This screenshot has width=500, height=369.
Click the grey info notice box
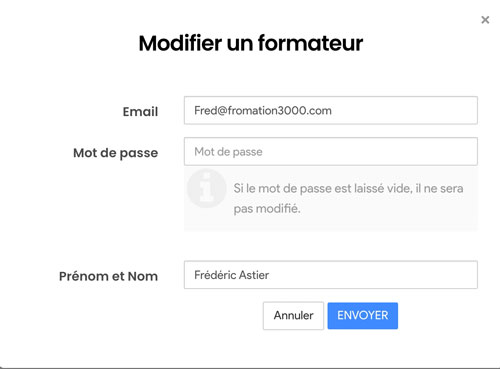point(331,199)
